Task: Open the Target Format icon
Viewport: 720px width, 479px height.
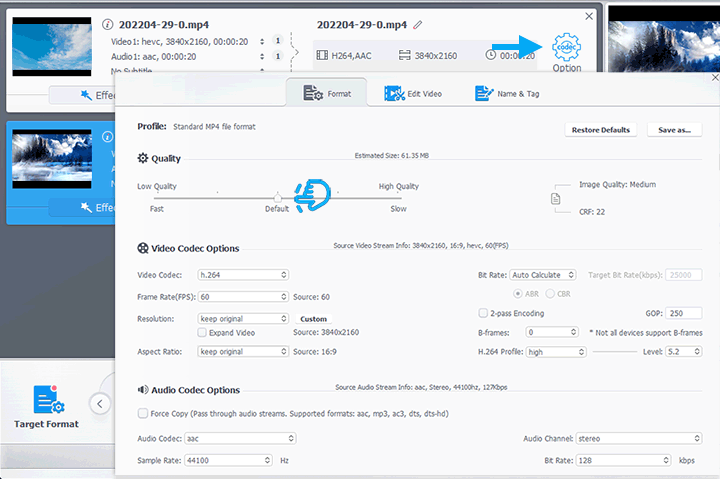Action: 49,400
